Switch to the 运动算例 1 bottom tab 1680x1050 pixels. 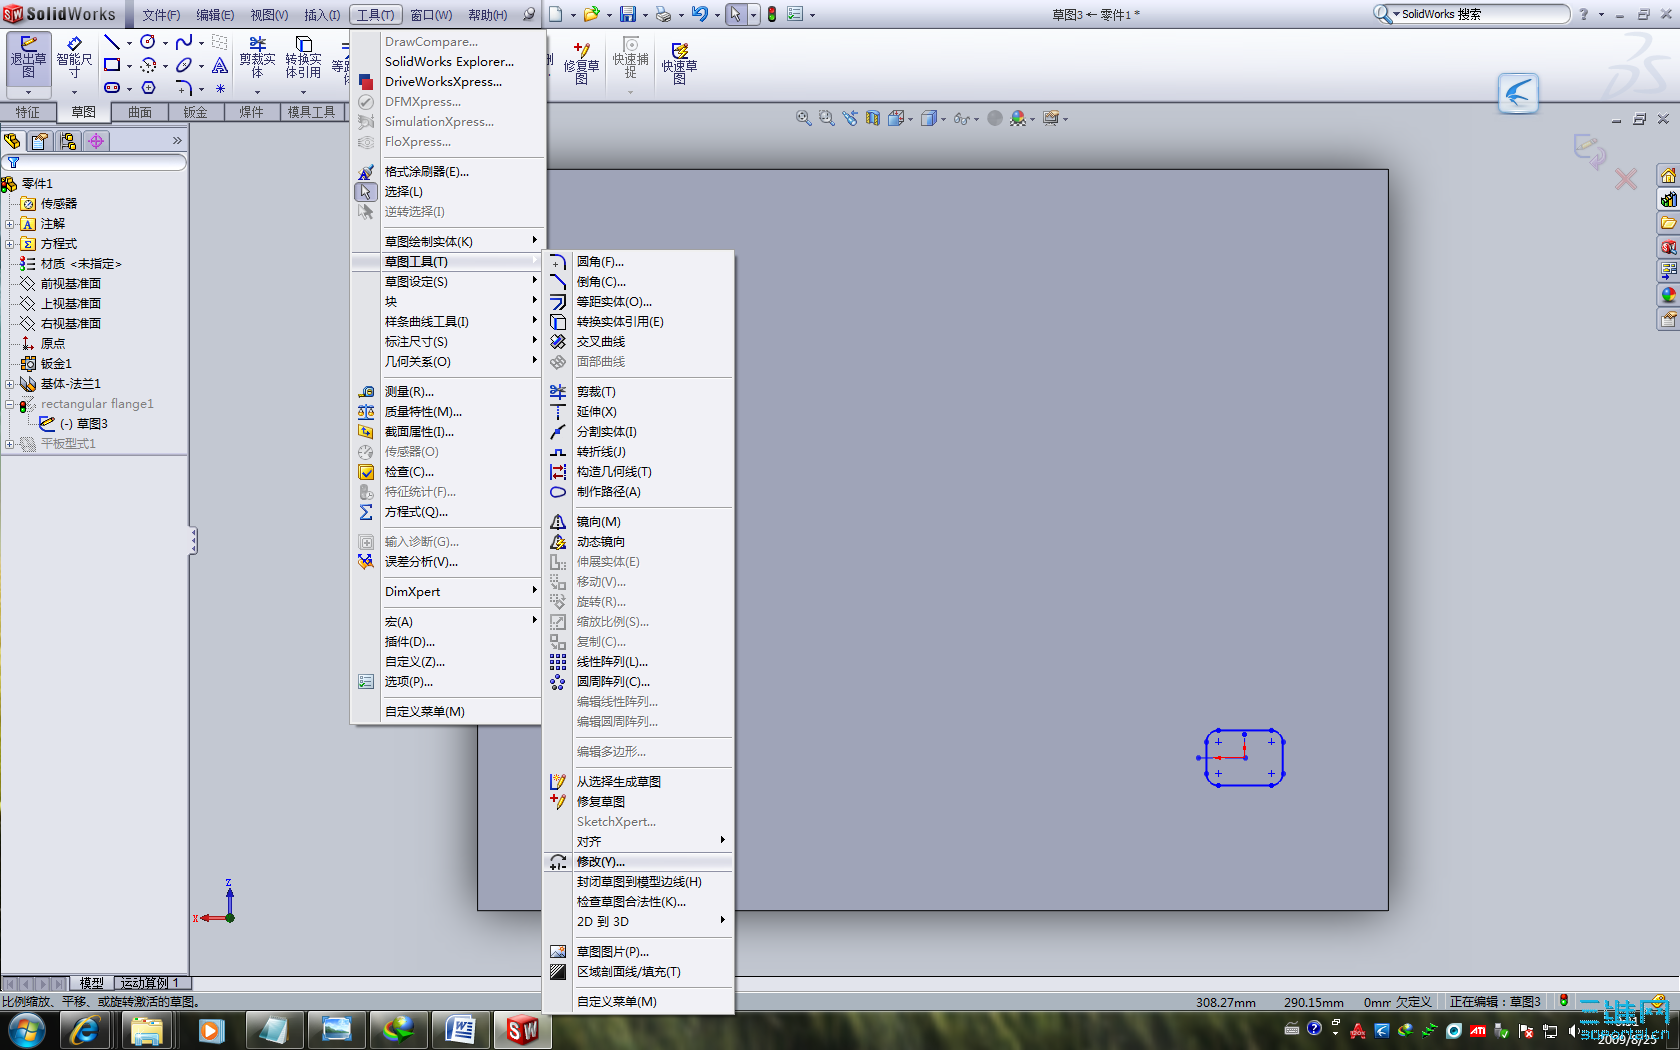pos(151,983)
